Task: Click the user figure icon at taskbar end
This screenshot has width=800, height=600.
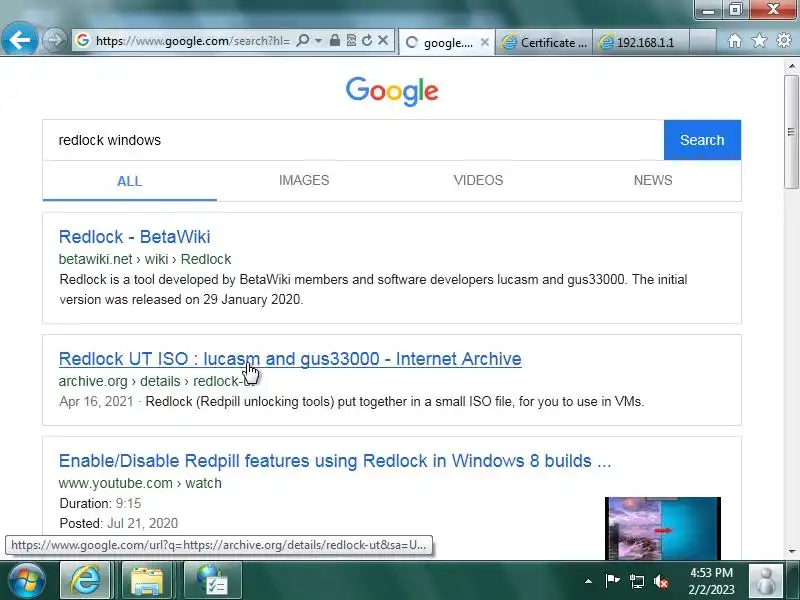Action: [x=765, y=581]
